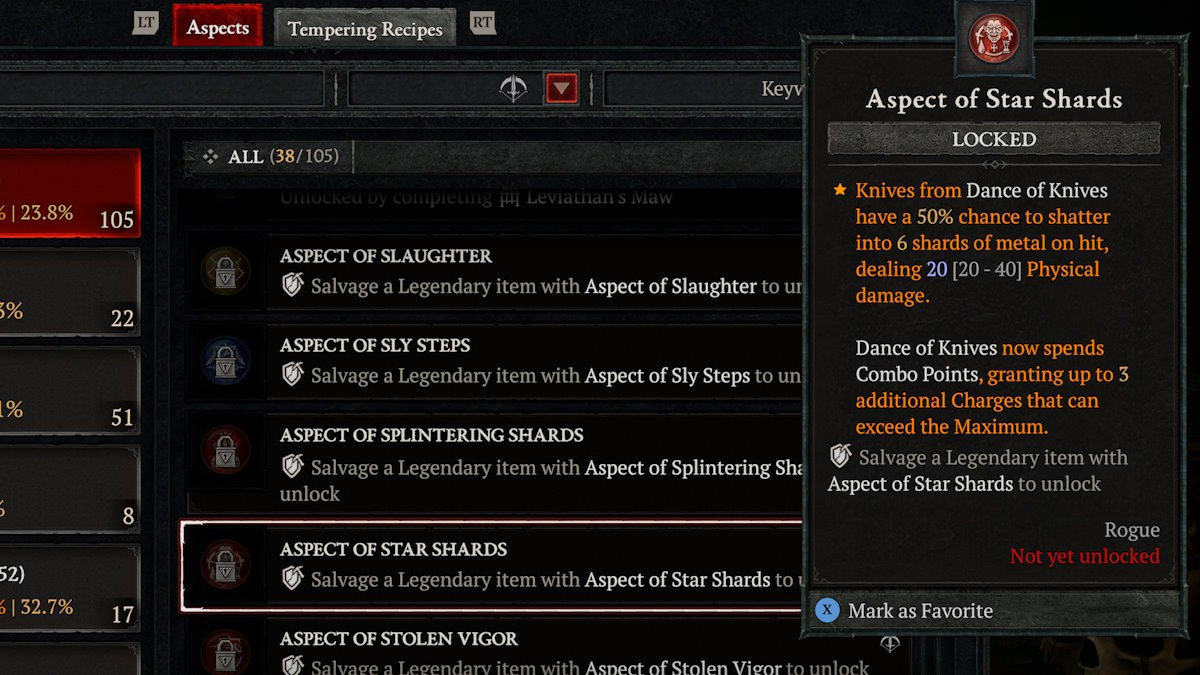Open the category tile showing 51

point(70,390)
